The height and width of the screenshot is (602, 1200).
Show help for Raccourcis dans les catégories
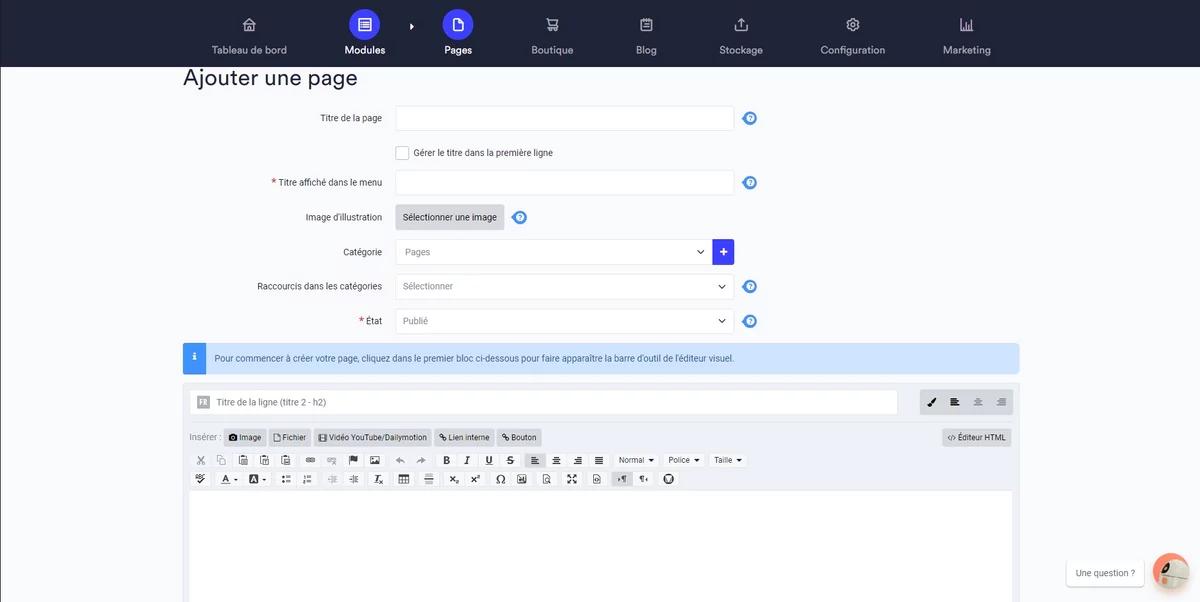(750, 286)
